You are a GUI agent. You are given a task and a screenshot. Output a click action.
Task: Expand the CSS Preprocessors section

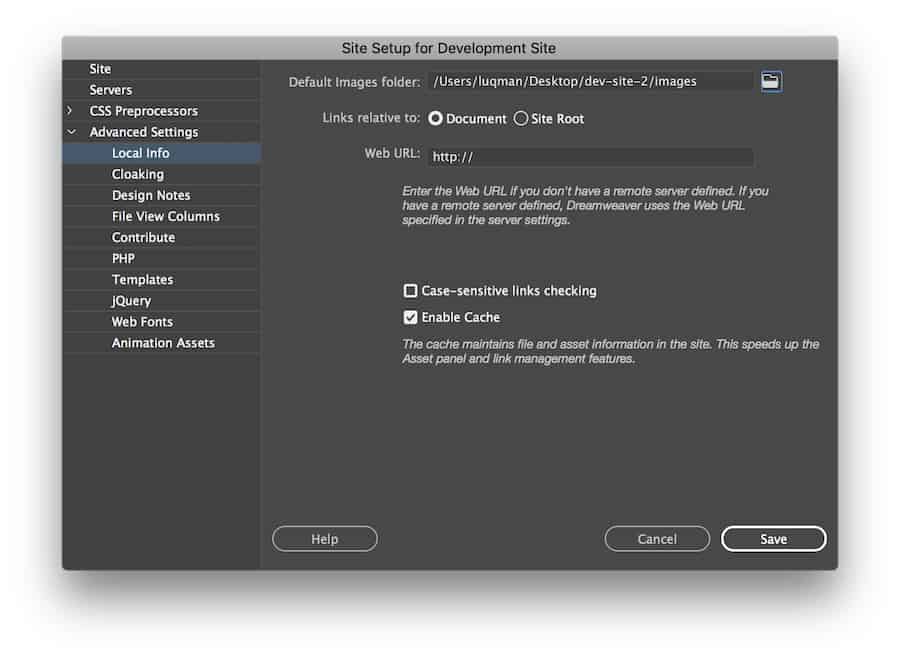coord(73,110)
